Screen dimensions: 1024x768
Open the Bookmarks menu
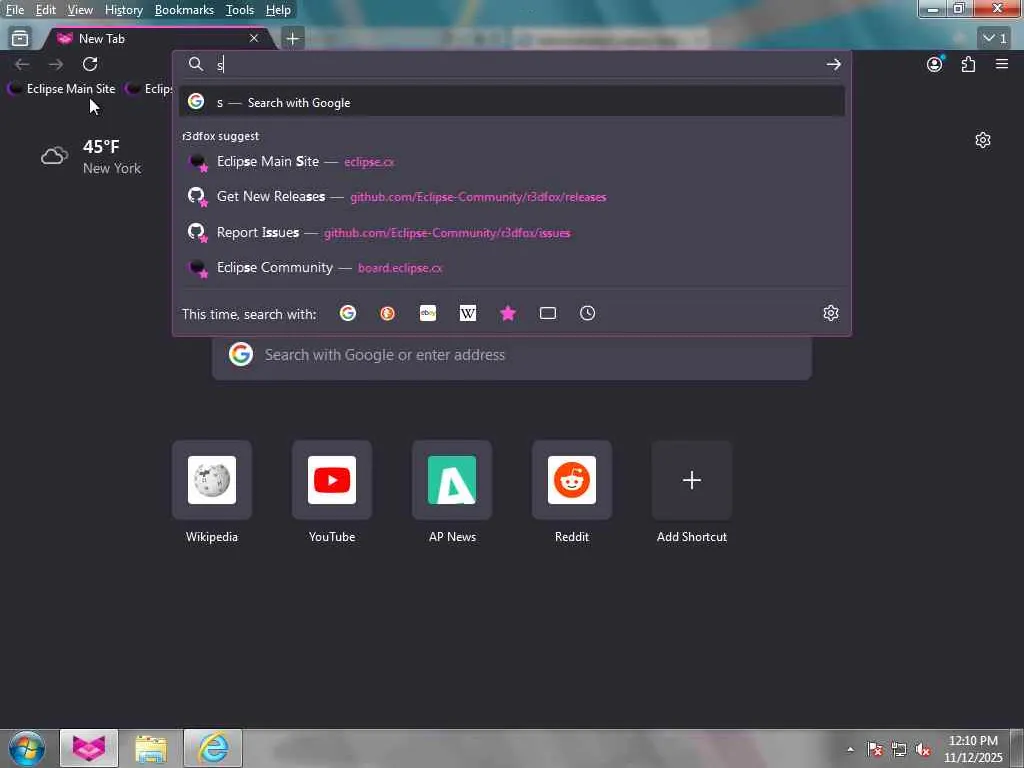(x=184, y=10)
